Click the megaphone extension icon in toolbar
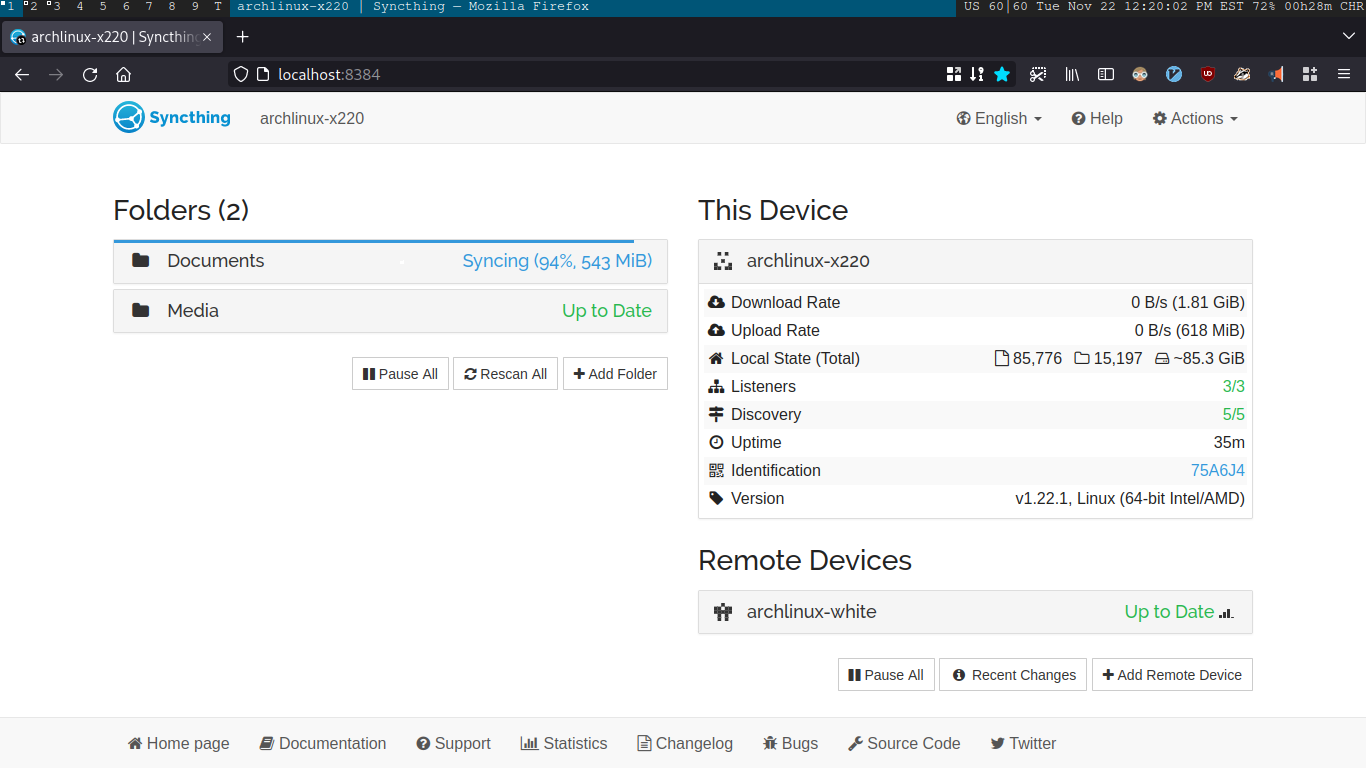Viewport: 1366px width, 768px height. click(x=1276, y=74)
